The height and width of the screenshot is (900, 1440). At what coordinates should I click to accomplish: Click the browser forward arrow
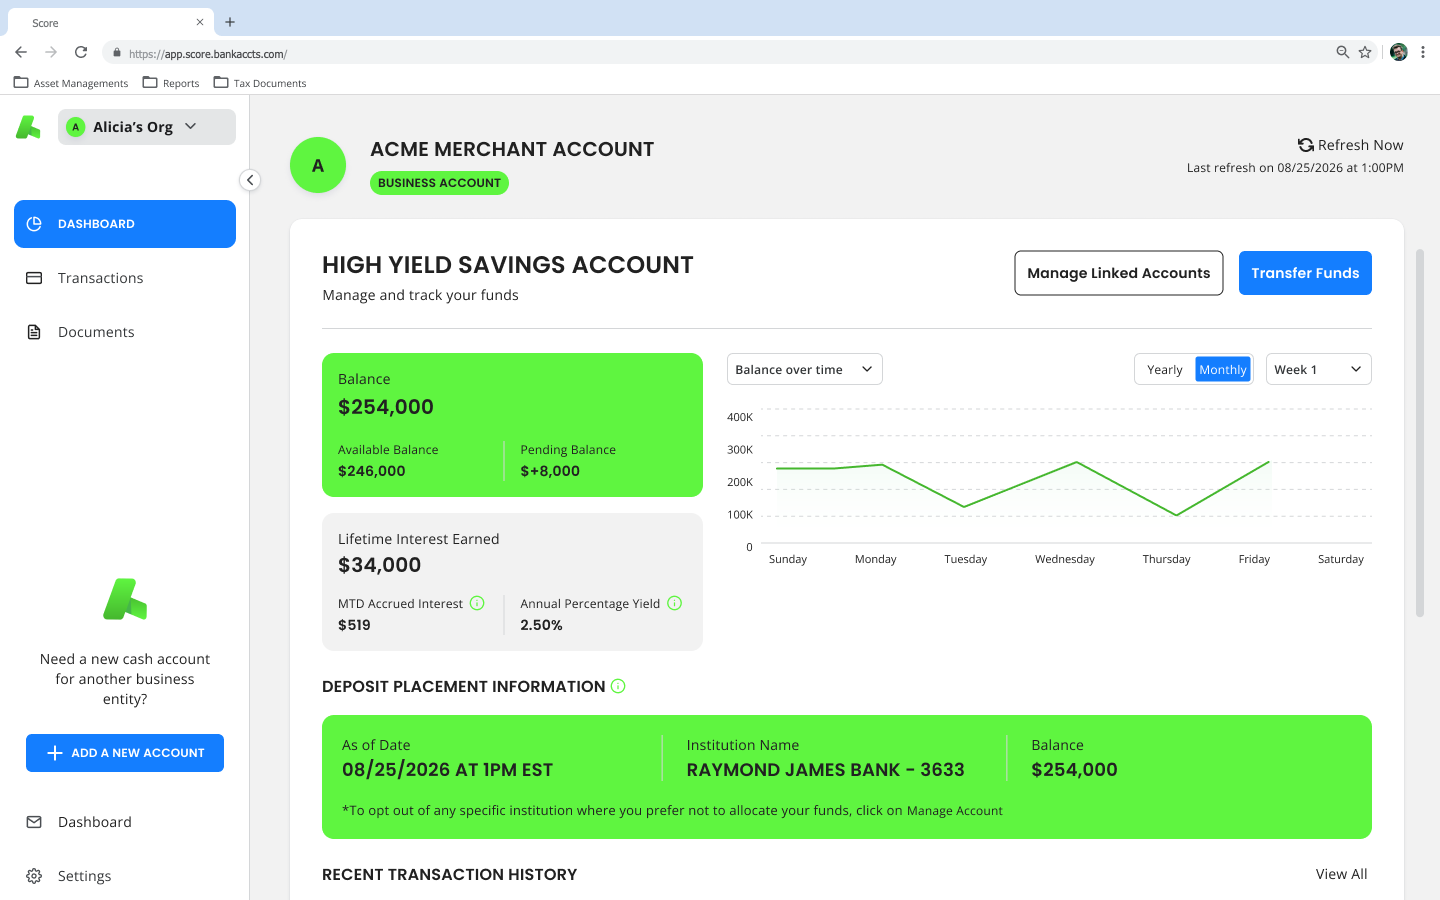click(51, 52)
